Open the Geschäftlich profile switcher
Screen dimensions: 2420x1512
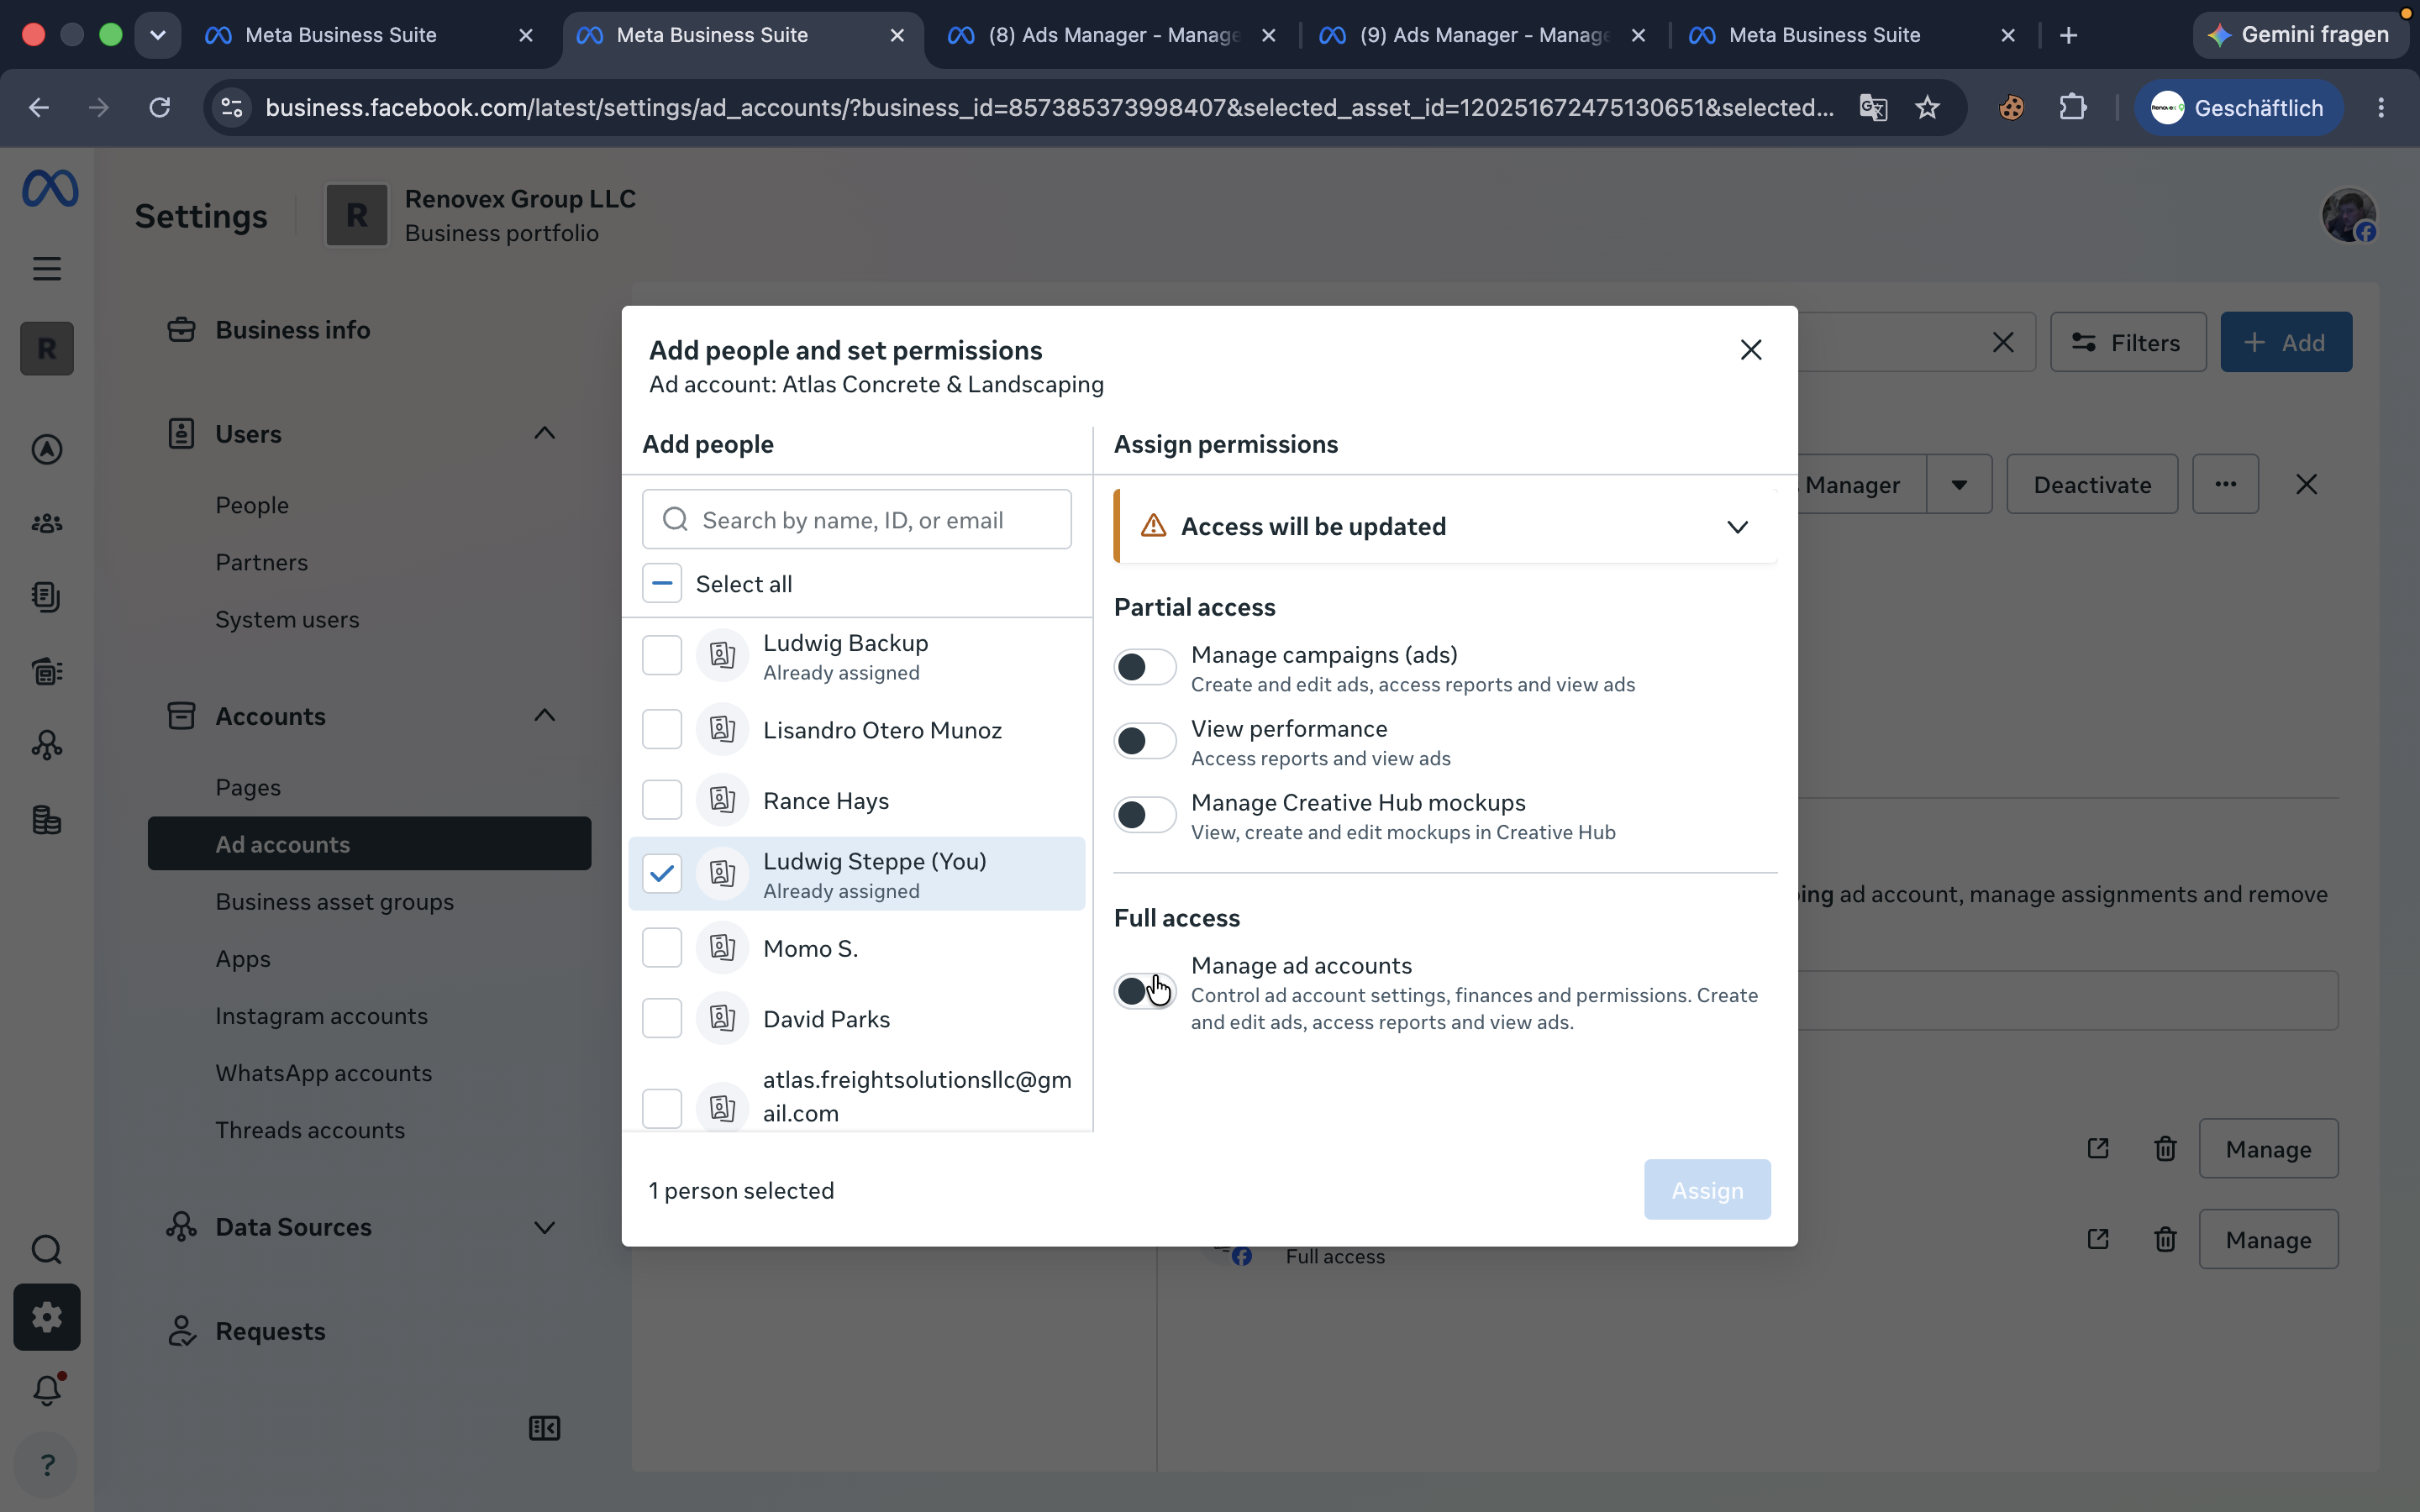tap(2238, 108)
